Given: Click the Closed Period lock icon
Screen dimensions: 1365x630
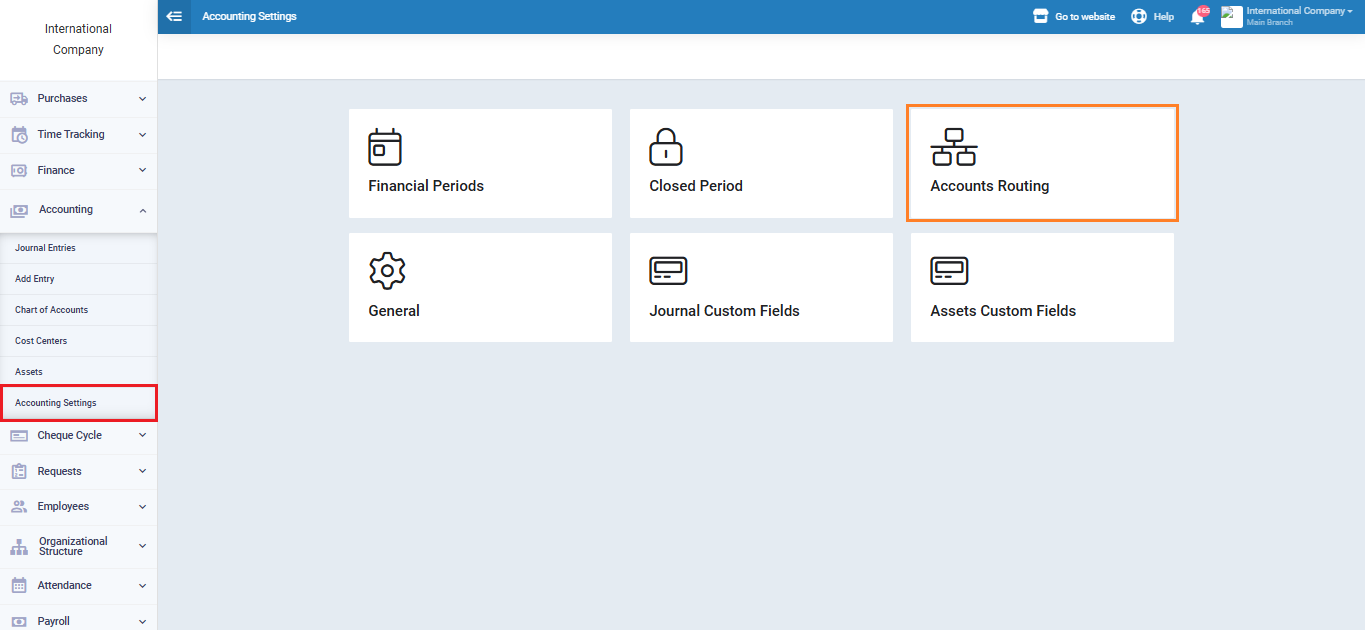Looking at the screenshot, I should [666, 147].
